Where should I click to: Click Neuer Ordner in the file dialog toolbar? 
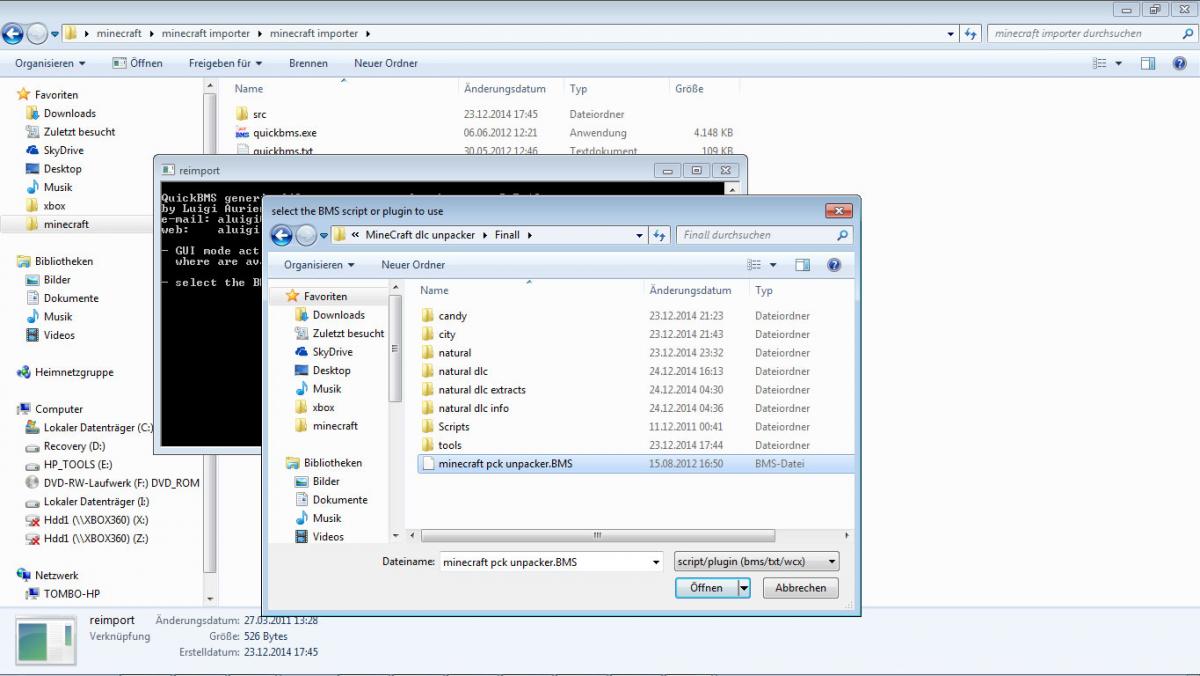413,265
